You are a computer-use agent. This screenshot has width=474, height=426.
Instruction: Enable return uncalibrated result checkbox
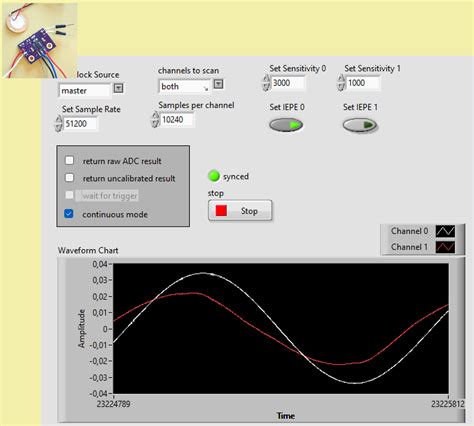pyautogui.click(x=69, y=177)
